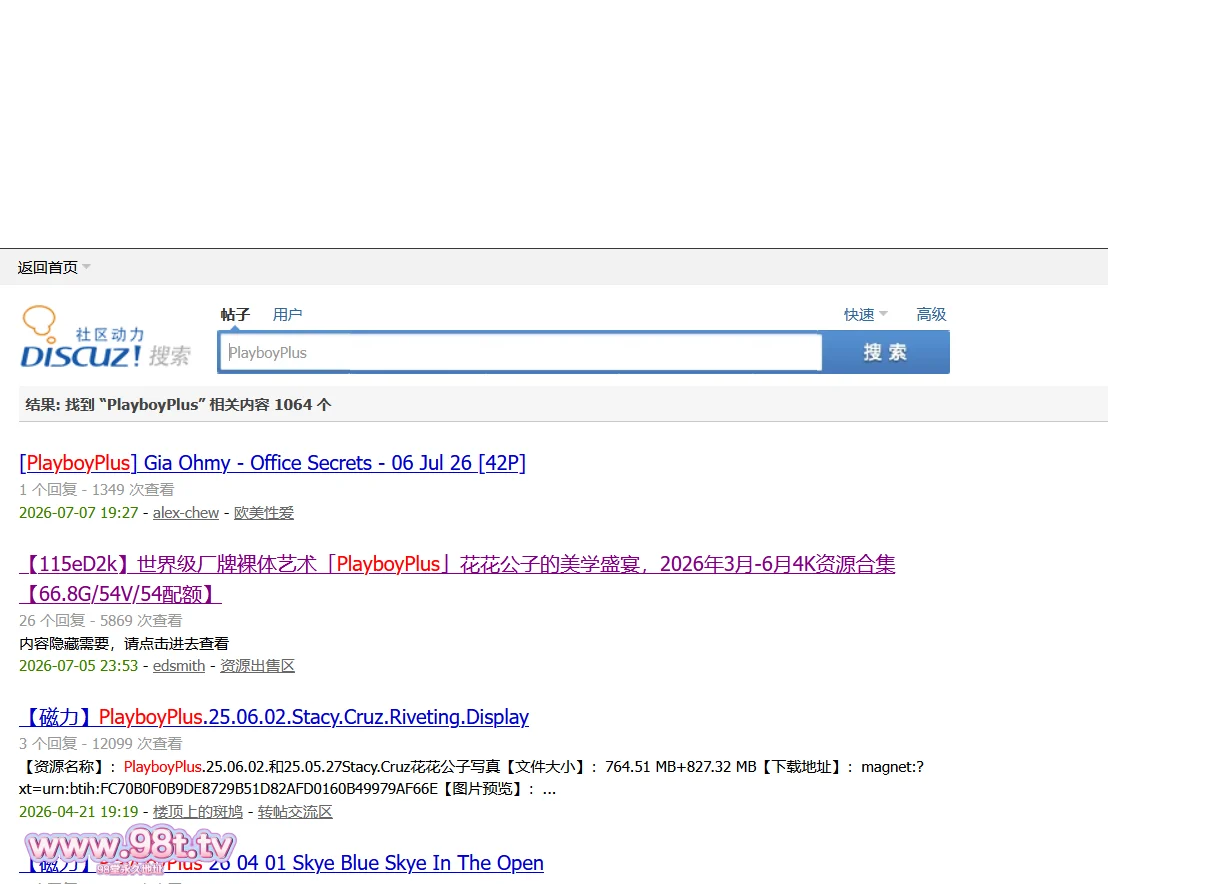Click the blue 搜索 button

point(885,352)
